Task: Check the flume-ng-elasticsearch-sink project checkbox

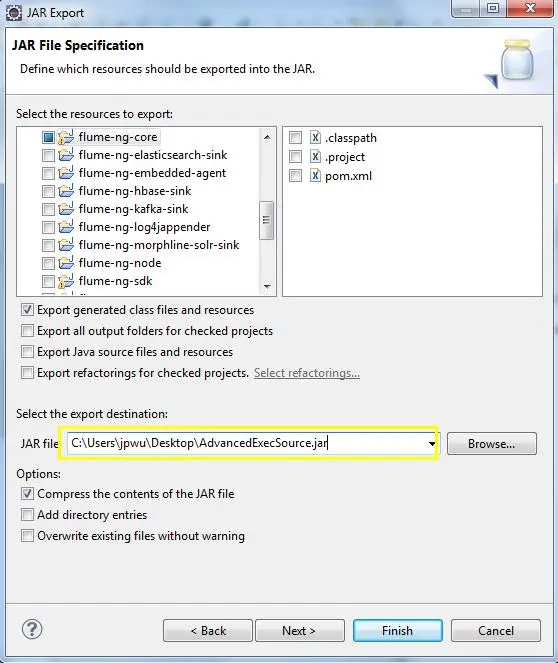Action: (x=48, y=155)
